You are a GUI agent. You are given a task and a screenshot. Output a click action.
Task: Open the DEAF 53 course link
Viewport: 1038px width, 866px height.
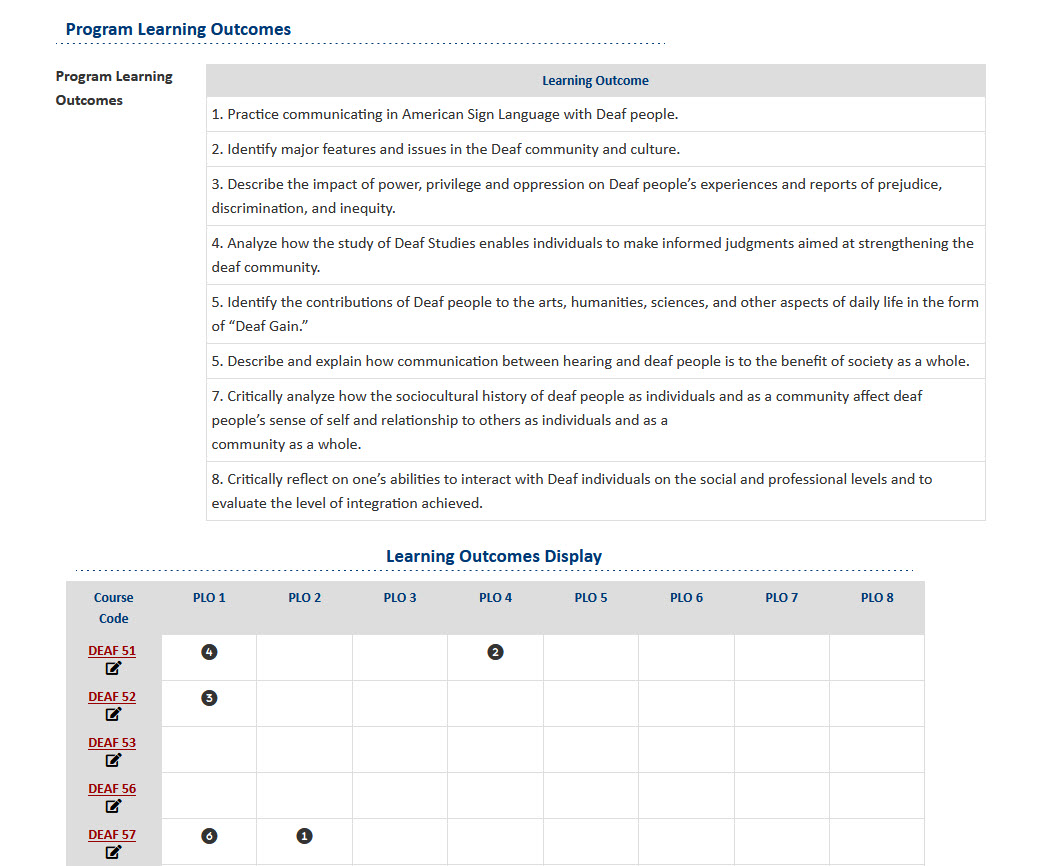[x=112, y=743]
